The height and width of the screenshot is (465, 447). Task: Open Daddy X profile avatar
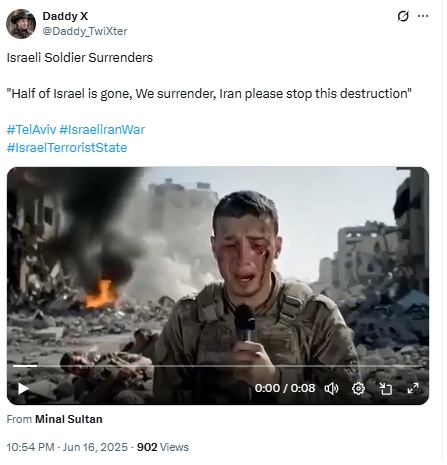(x=21, y=24)
